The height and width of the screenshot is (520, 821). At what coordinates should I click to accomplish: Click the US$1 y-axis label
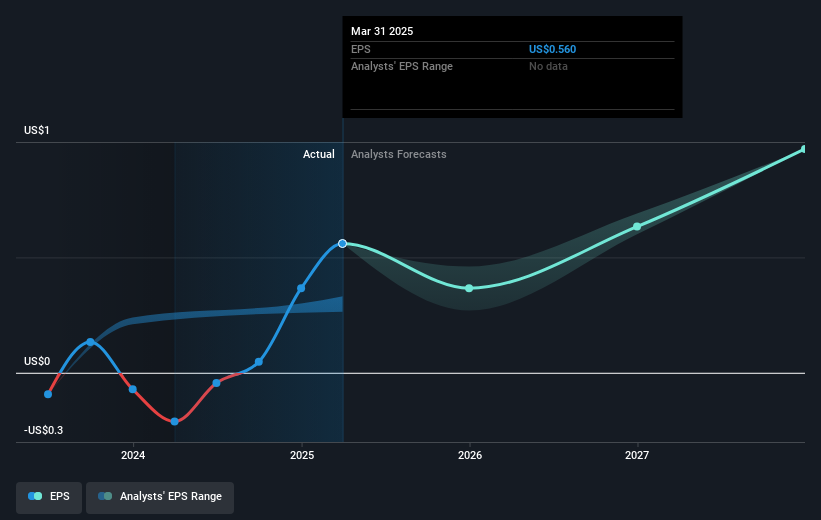(x=37, y=130)
